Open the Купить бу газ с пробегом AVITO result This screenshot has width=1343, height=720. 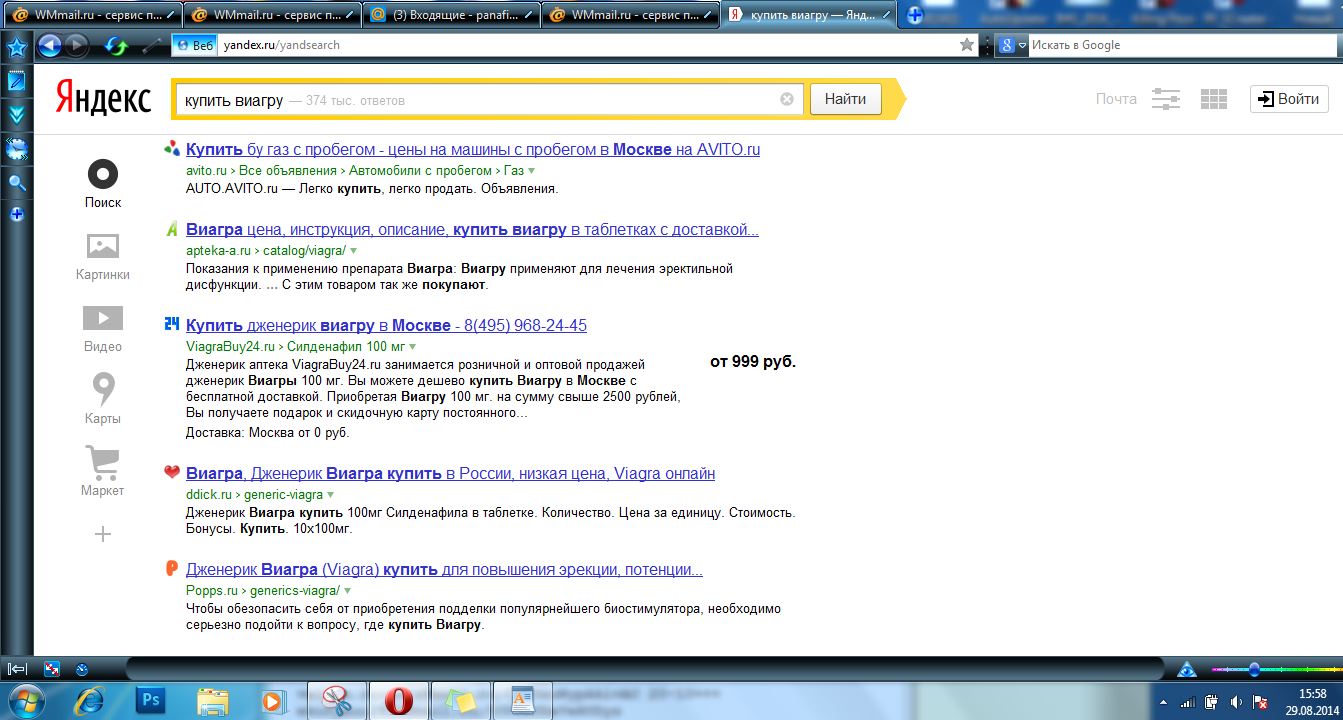[x=473, y=150]
